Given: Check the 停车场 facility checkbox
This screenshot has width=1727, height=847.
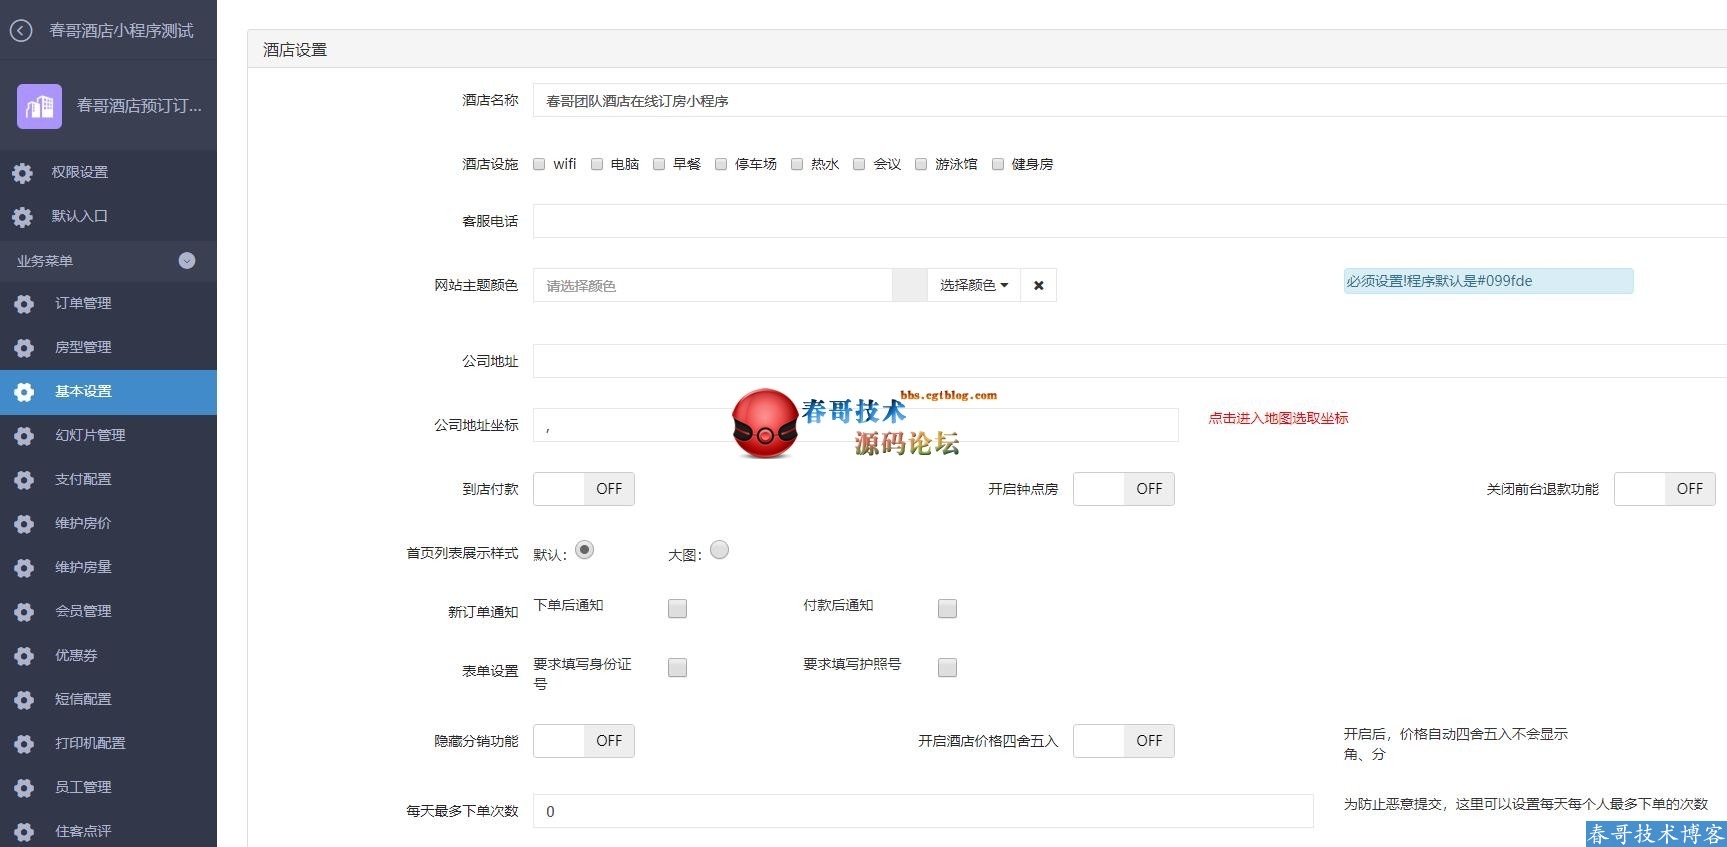Looking at the screenshot, I should point(721,164).
